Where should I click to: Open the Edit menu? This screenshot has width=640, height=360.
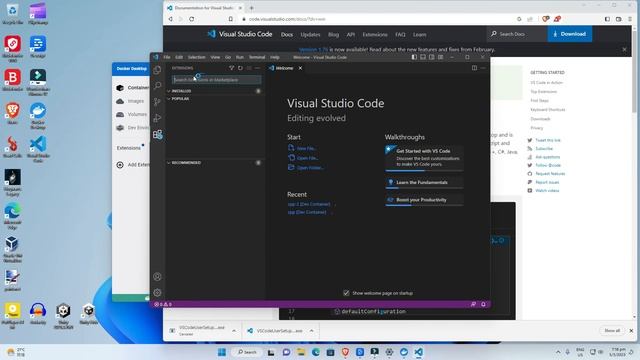pos(179,57)
